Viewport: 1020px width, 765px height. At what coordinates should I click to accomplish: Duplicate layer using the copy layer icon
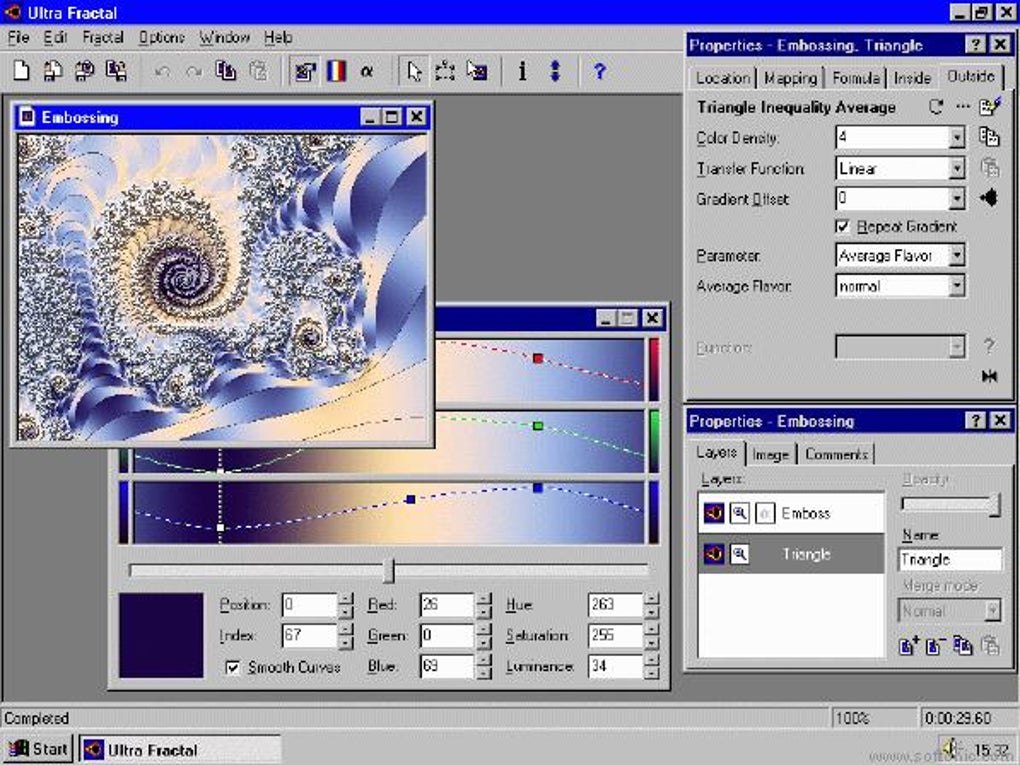click(x=963, y=645)
